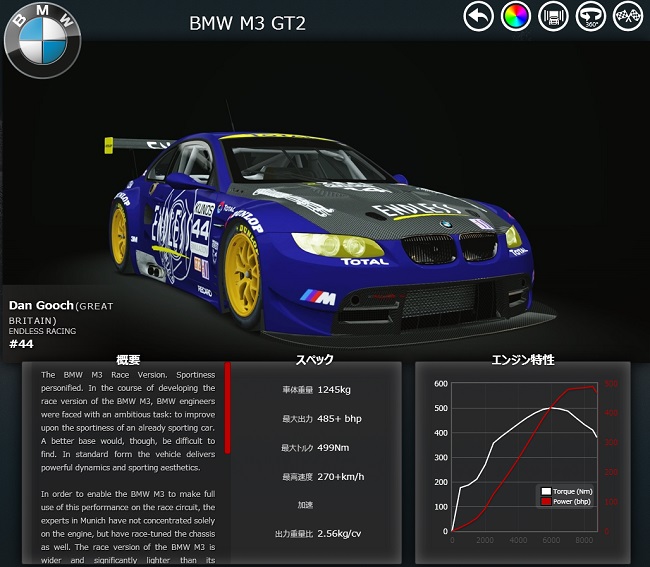Click the 2.56kg/cv power-to-weight value
The width and height of the screenshot is (650, 567).
339,534
